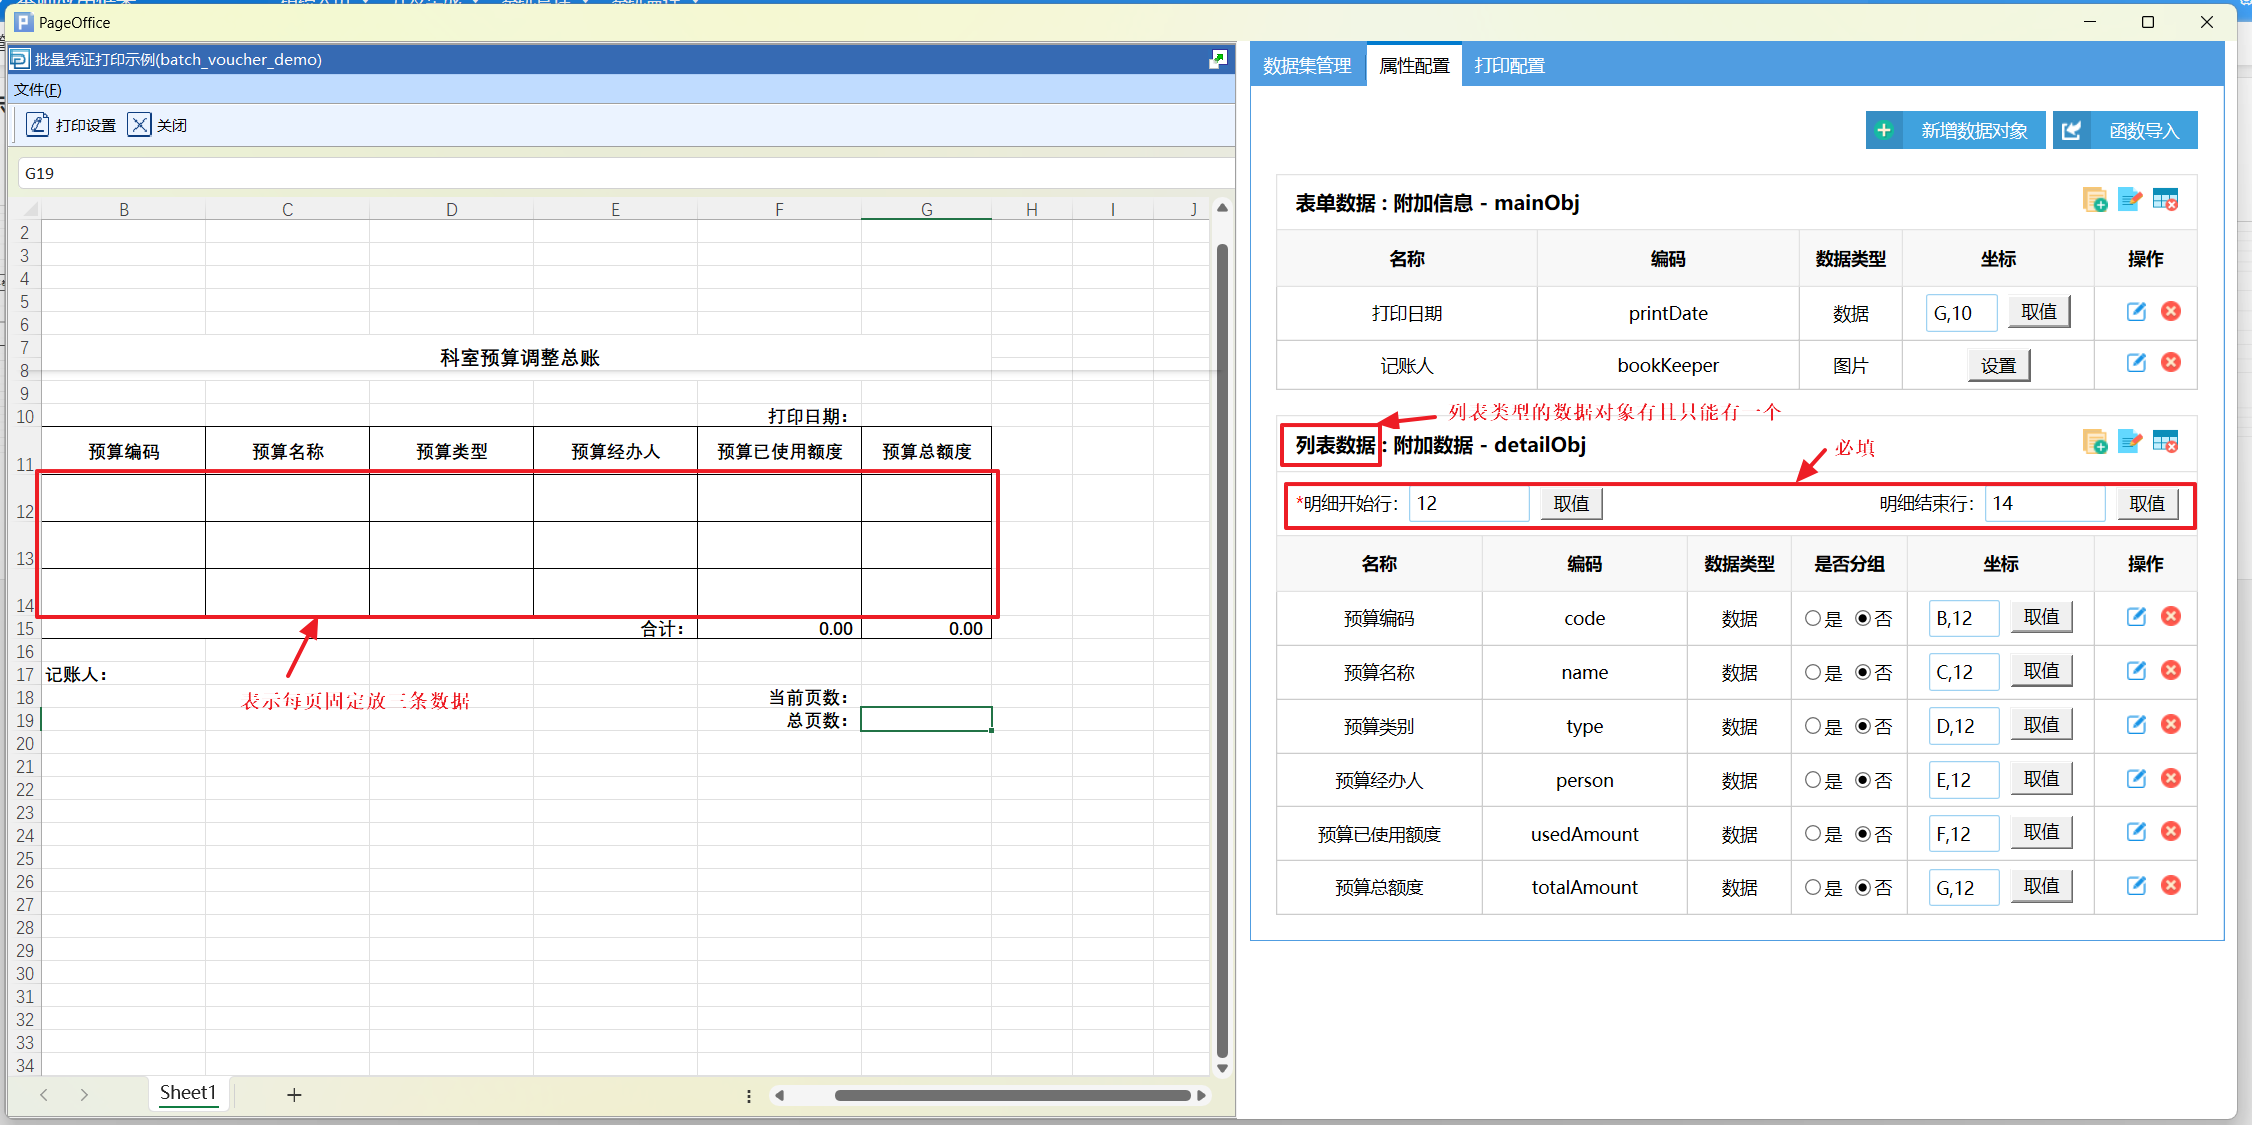Click the 新增数据对象 button
The width and height of the screenshot is (2252, 1125).
point(1955,131)
